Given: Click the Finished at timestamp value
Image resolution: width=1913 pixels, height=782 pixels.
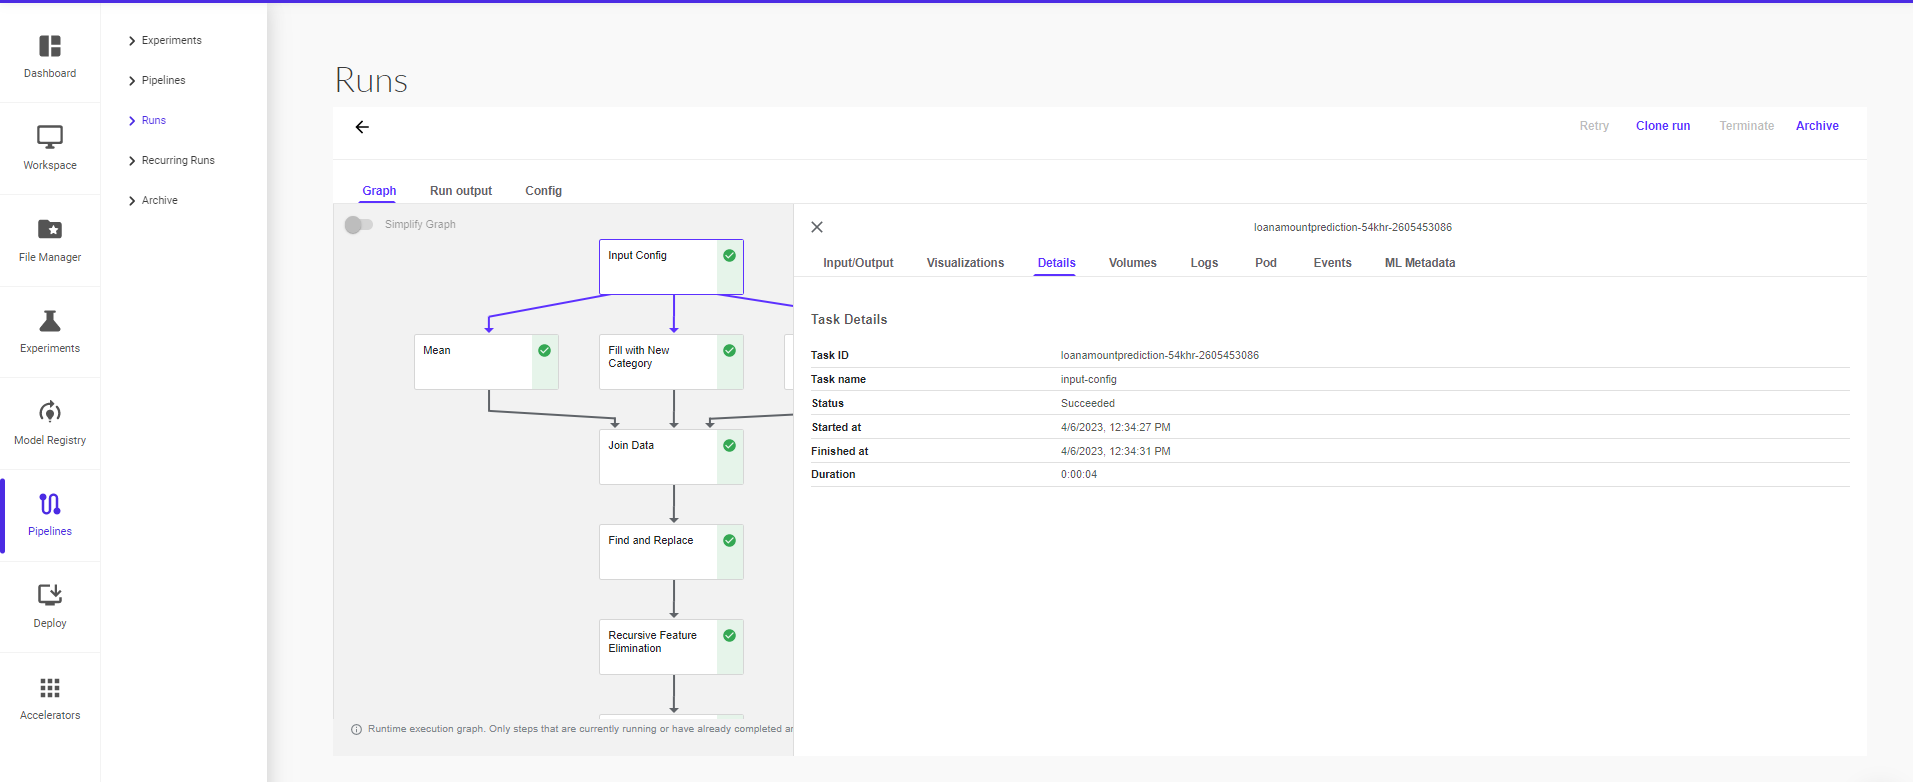Looking at the screenshot, I should [x=1116, y=452].
